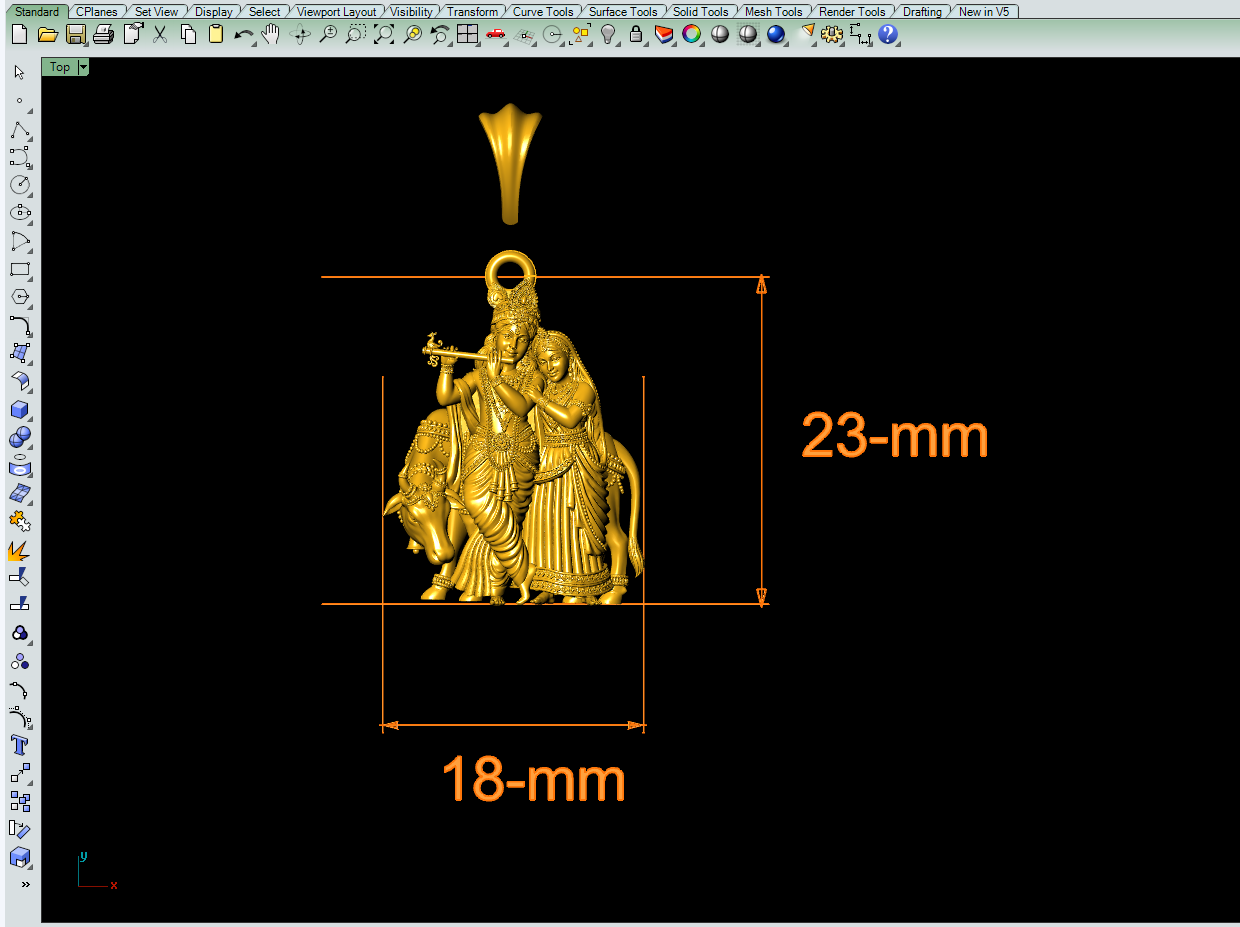
Task: Toggle the lock objects padlock icon
Action: pyautogui.click(x=636, y=35)
